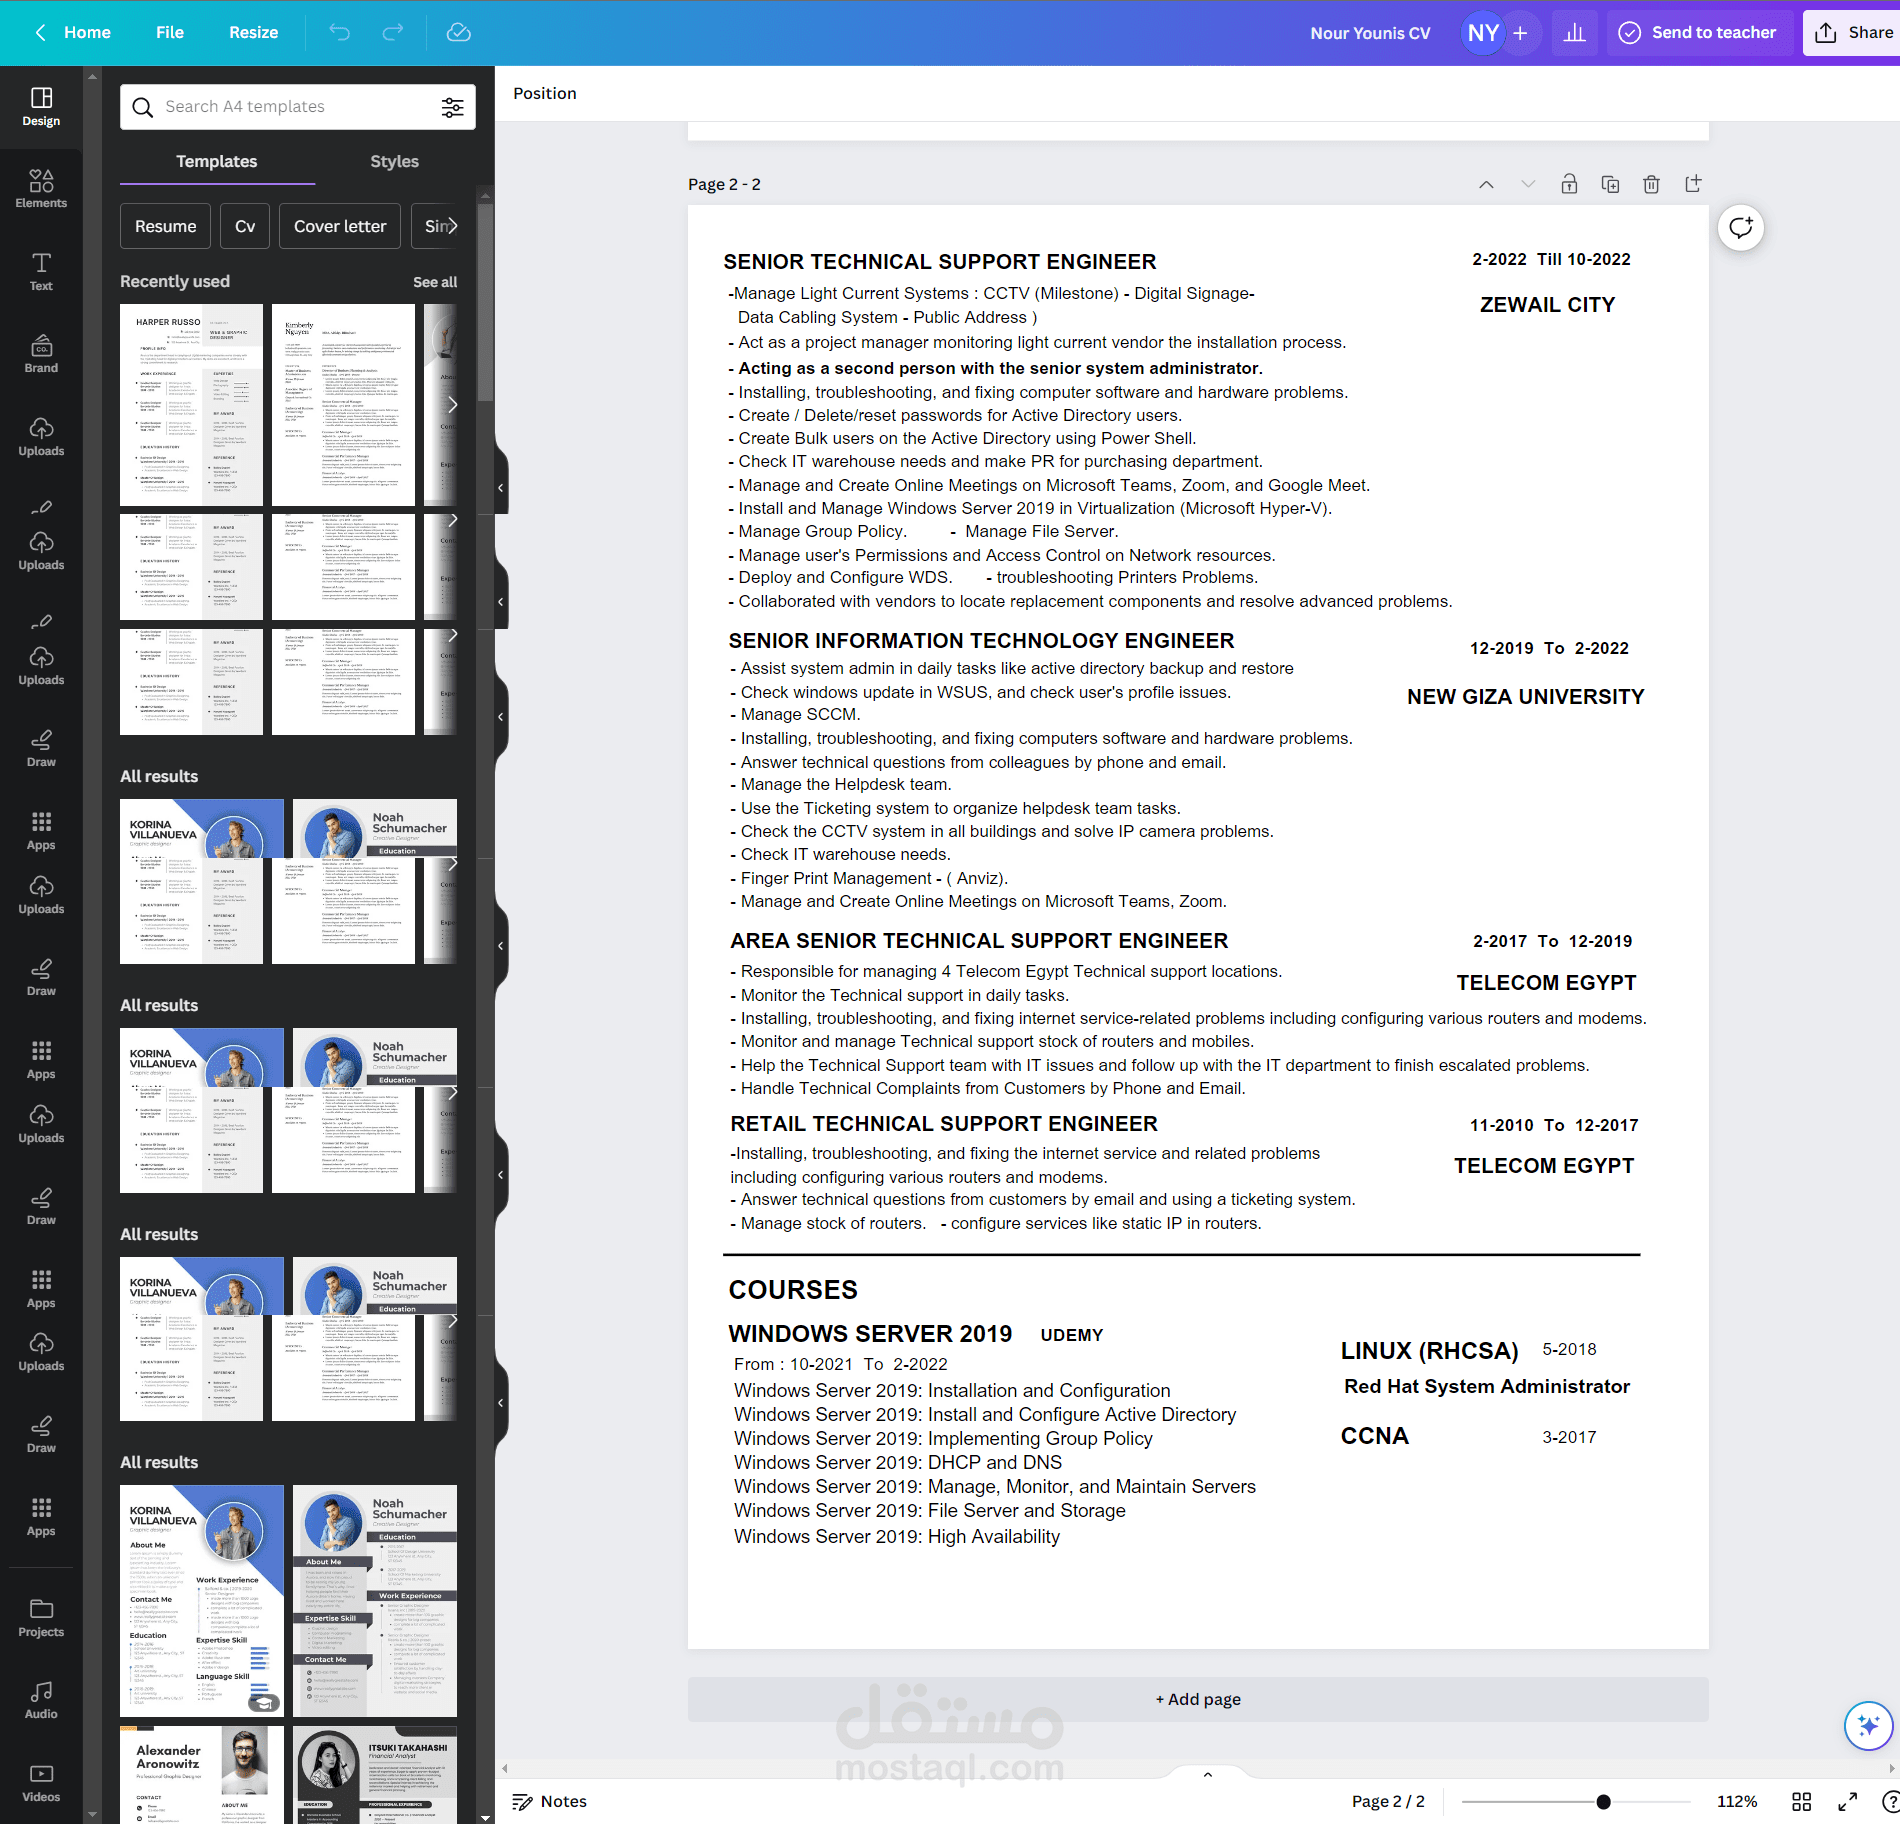Move page down with down chevron
This screenshot has height=1824, width=1900.
[1528, 184]
